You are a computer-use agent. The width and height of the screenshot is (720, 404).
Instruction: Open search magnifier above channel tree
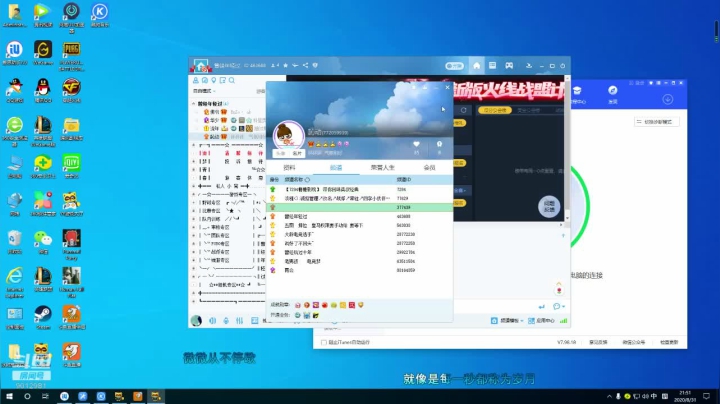point(232,80)
